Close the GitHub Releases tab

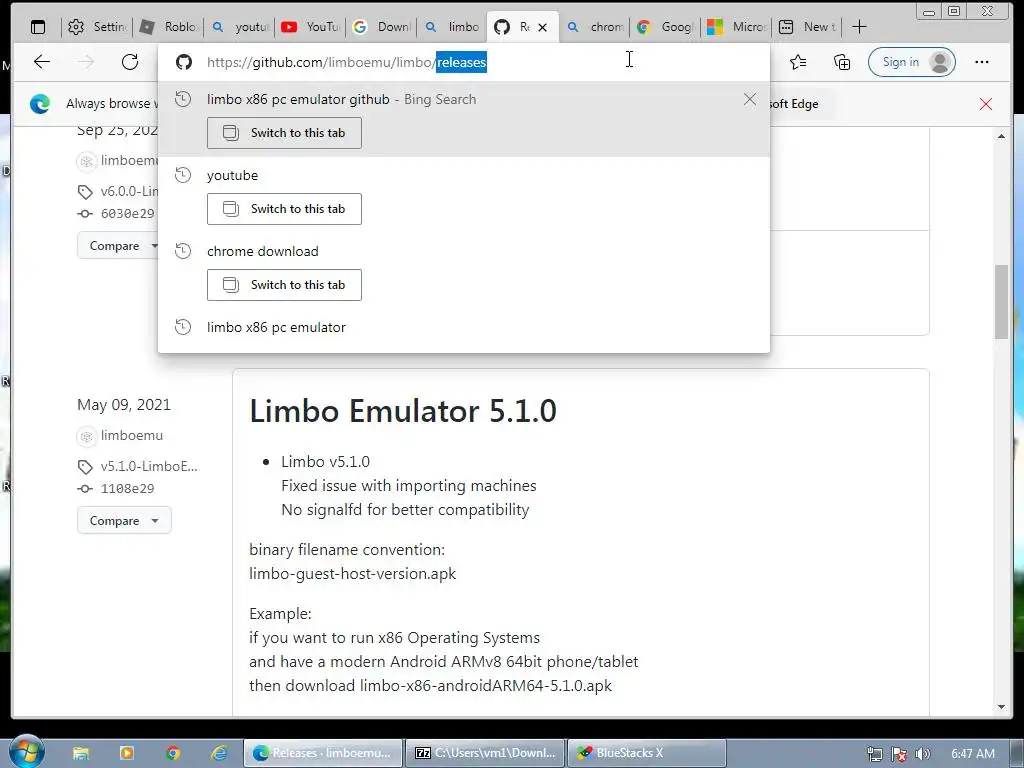tap(543, 27)
